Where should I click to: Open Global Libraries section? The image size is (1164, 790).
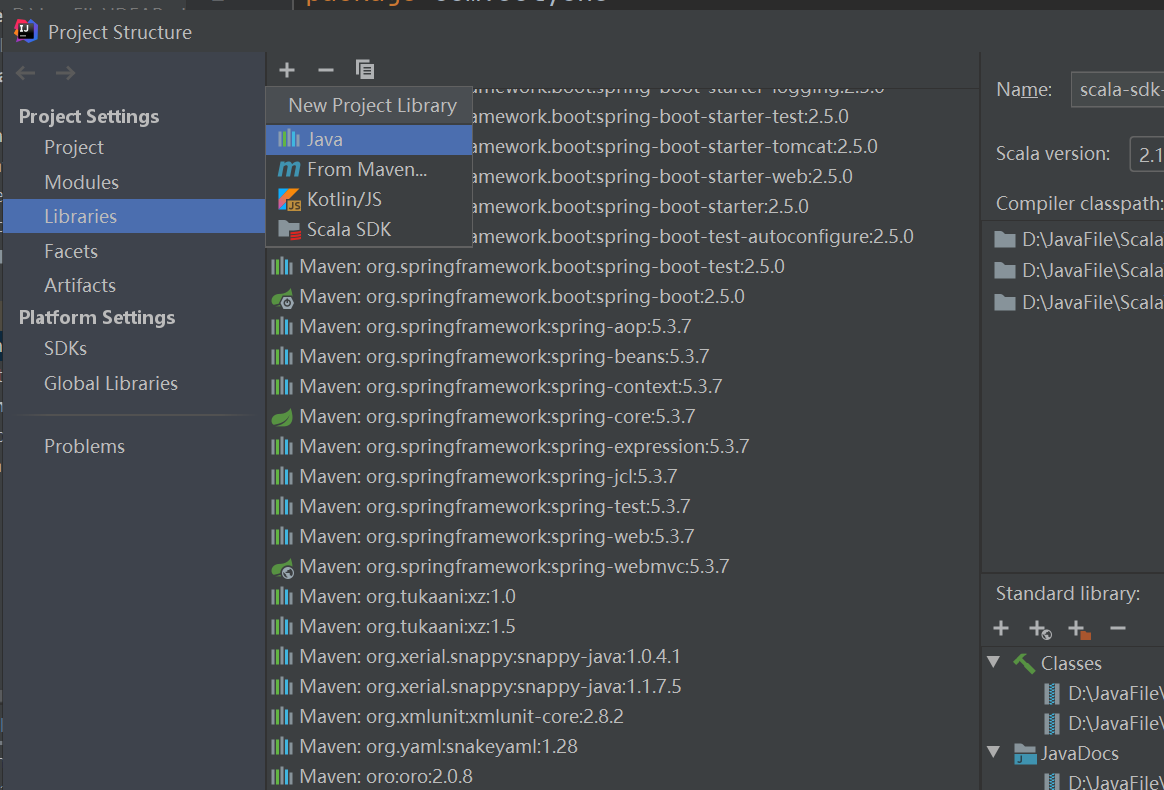pos(111,383)
